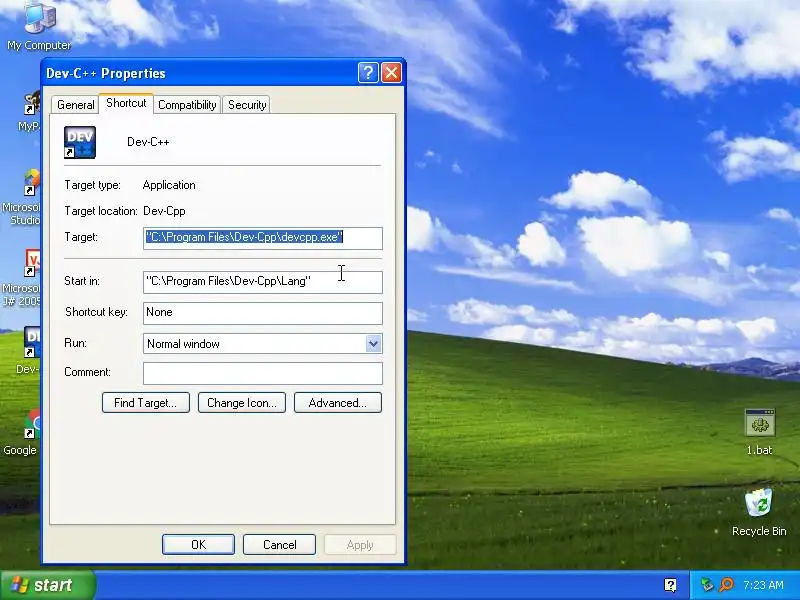Click the Target location 'Dev-Cpp' text
The image size is (800, 600).
coord(164,211)
